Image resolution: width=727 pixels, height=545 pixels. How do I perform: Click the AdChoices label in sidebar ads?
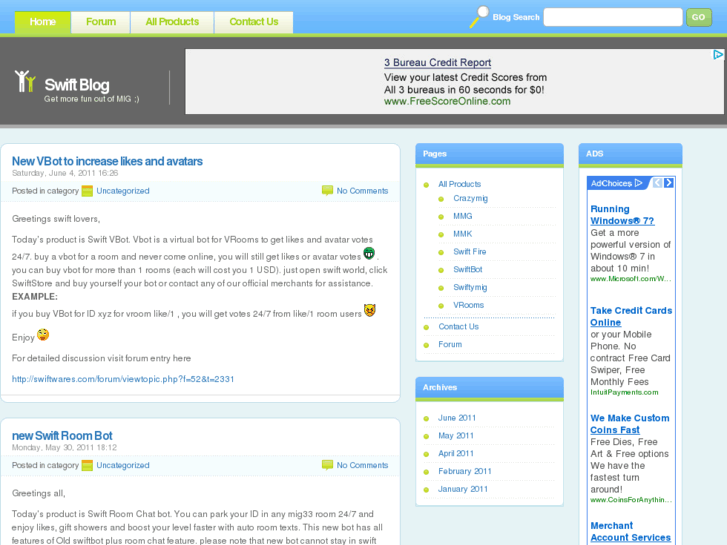tap(616, 183)
